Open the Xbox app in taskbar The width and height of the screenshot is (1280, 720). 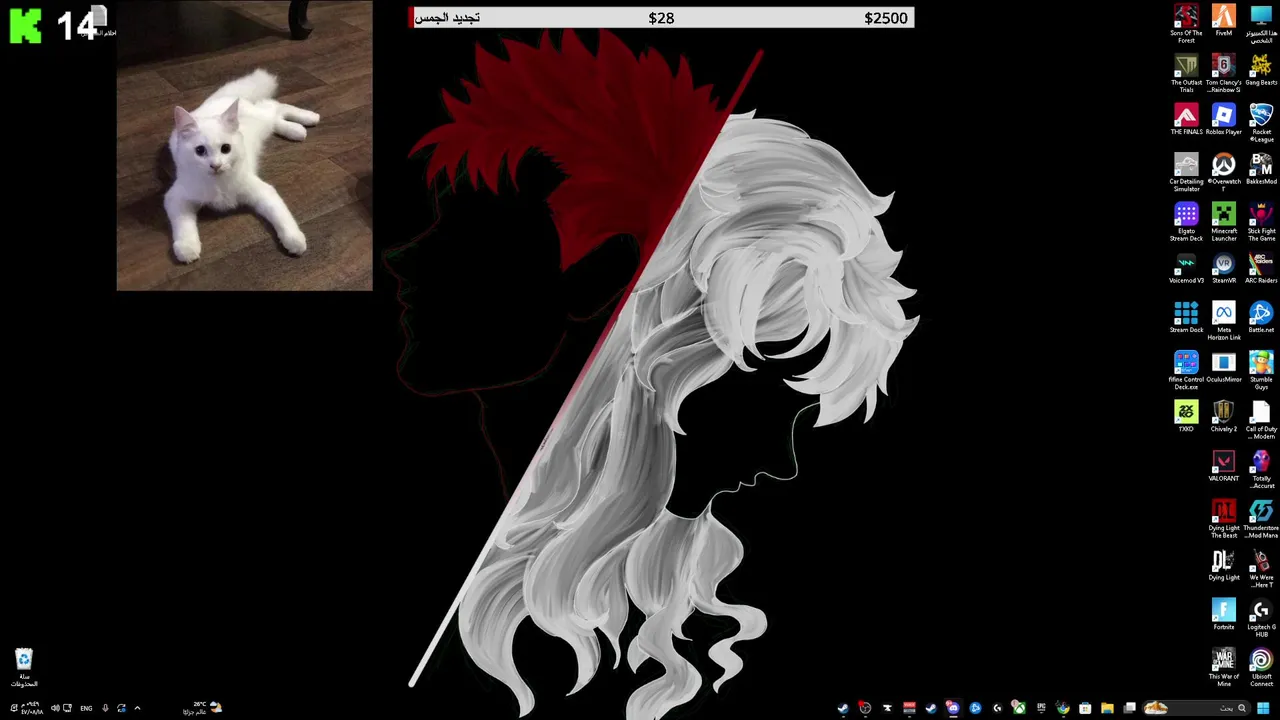(x=1019, y=708)
